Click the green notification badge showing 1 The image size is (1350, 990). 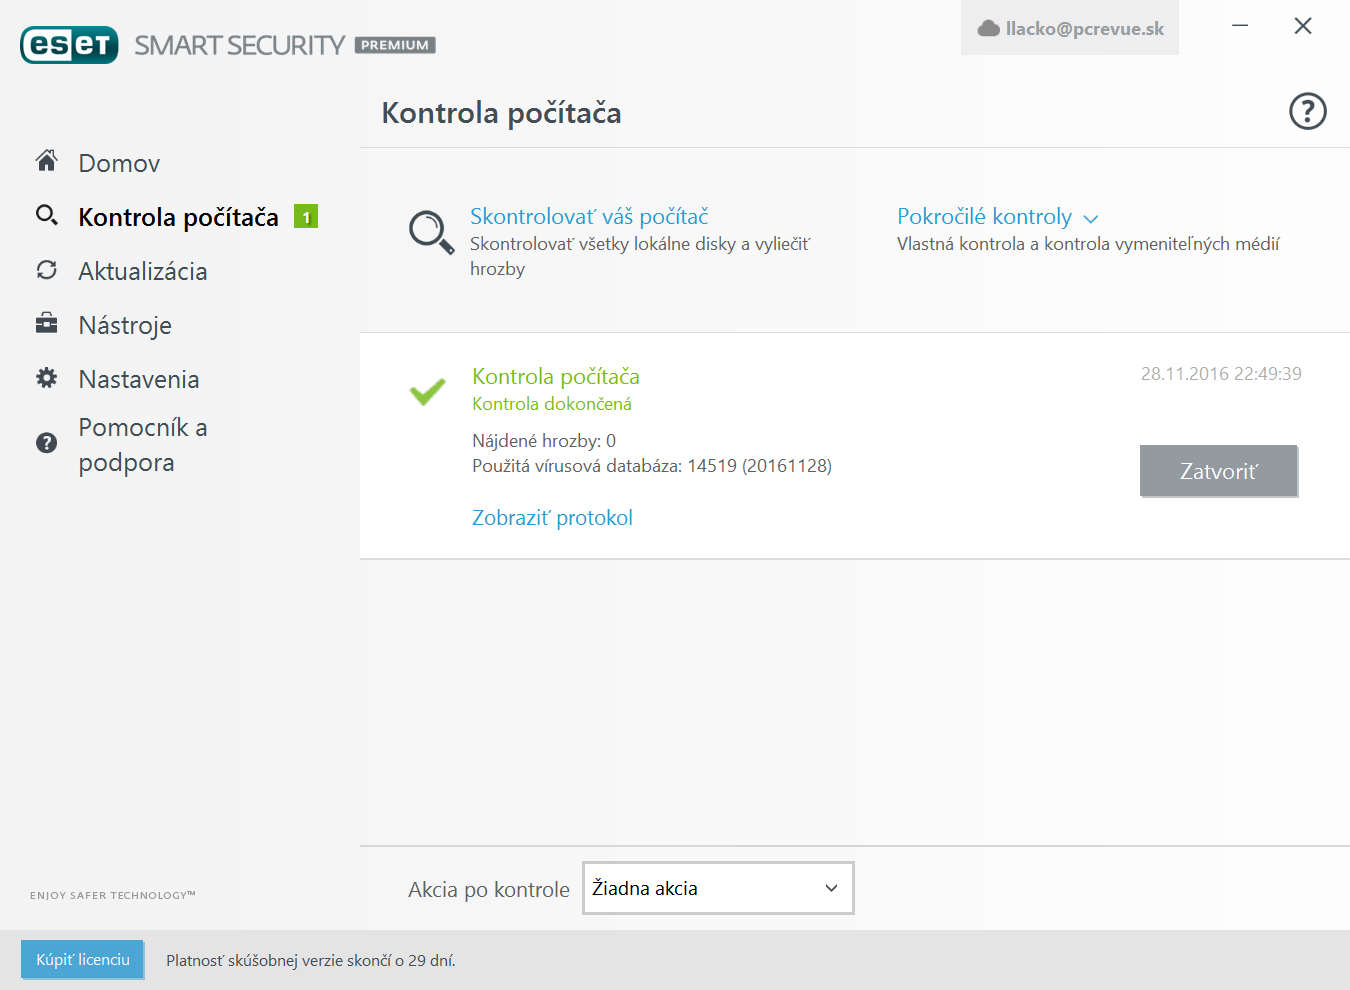click(x=306, y=216)
